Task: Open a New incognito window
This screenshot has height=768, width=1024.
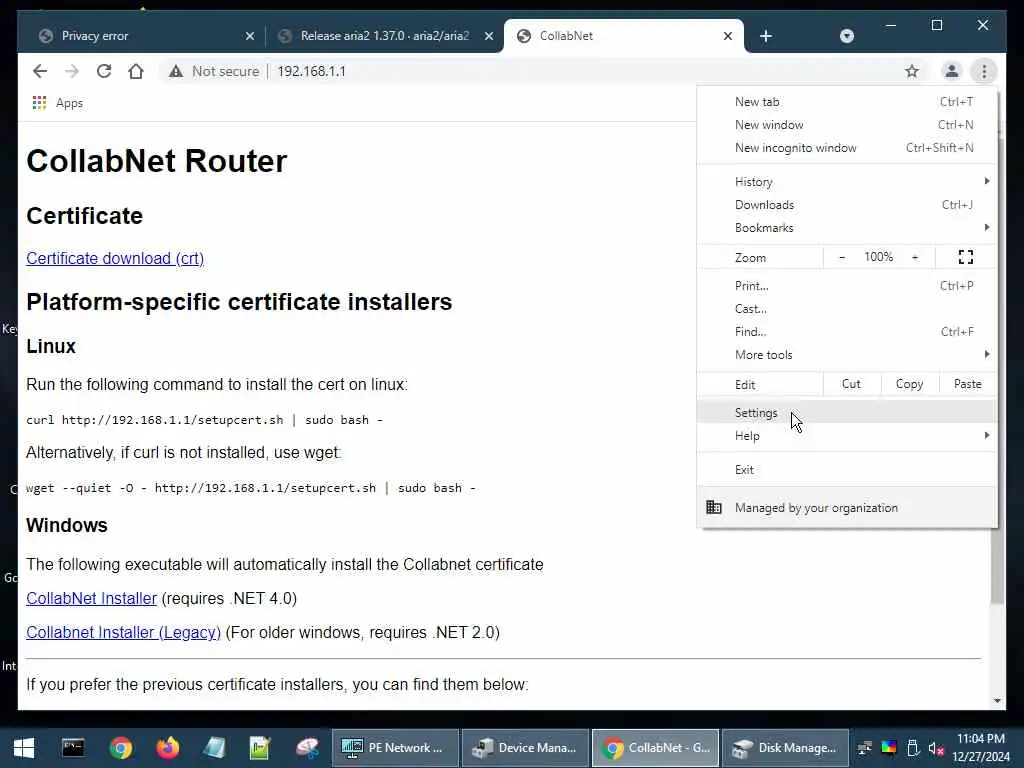Action: click(847, 148)
